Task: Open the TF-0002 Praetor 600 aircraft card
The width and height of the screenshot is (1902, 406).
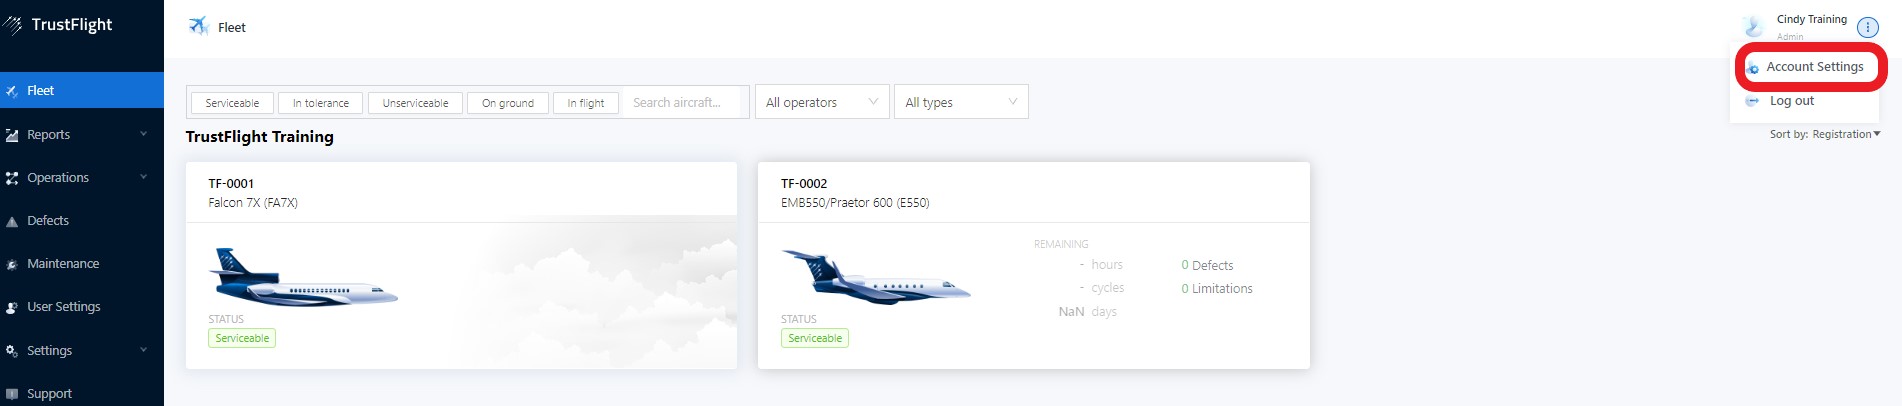Action: point(1033,265)
